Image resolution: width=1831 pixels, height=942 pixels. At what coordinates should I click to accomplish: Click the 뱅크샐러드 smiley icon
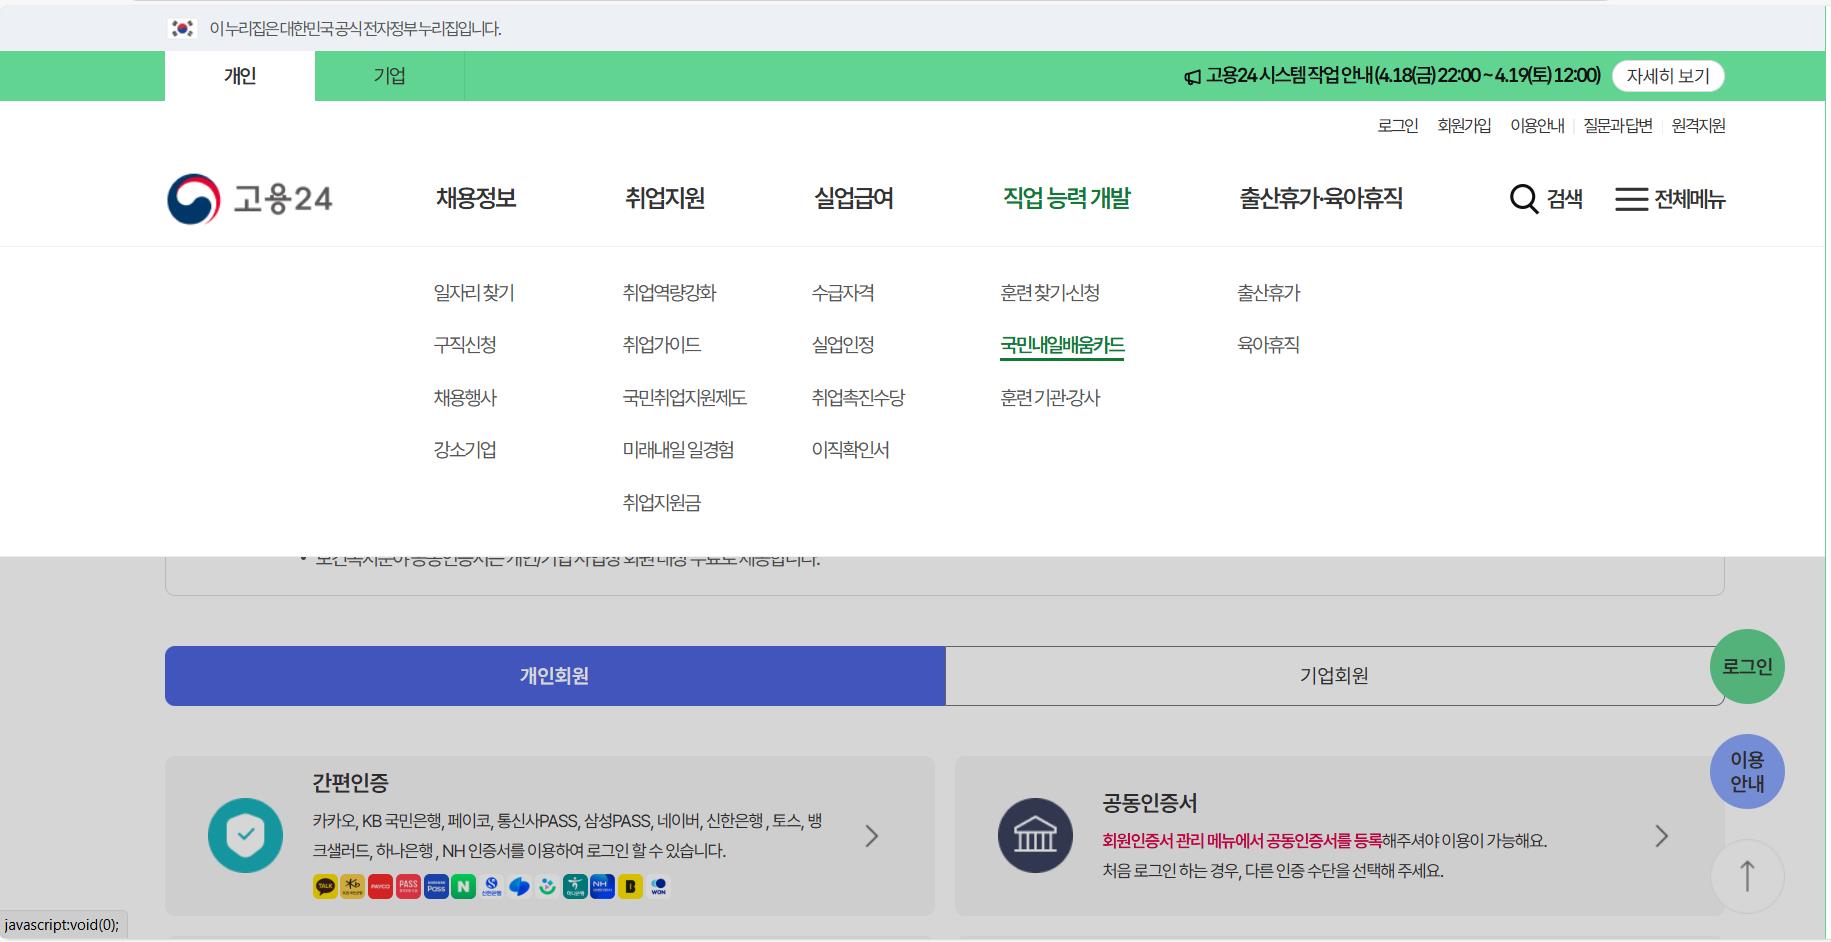point(547,886)
